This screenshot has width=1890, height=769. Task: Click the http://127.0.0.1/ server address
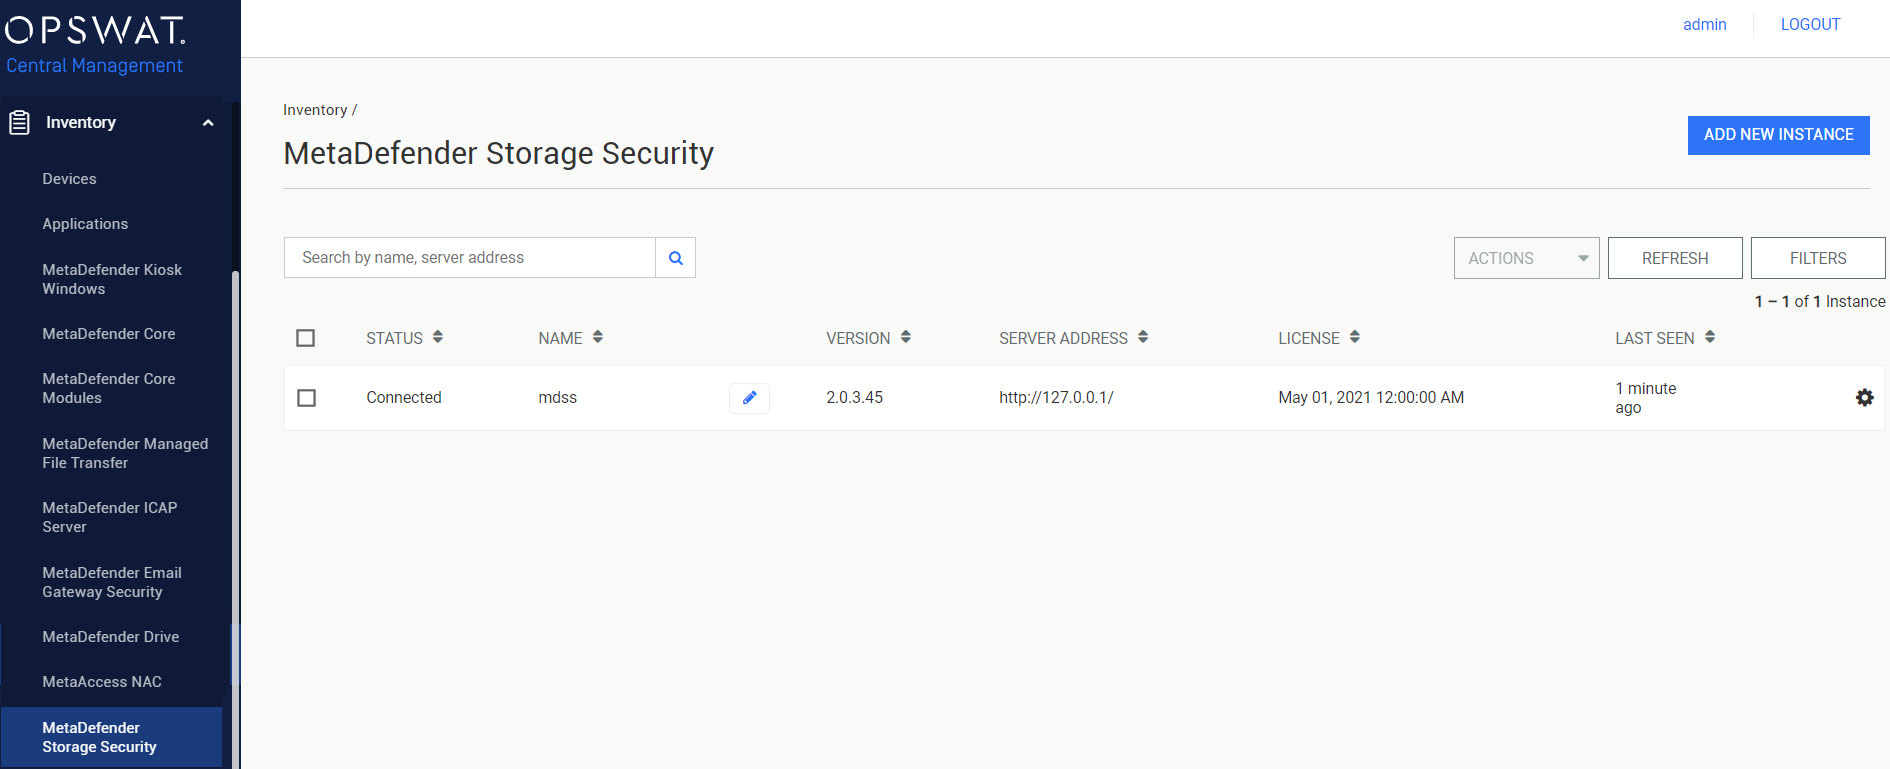tap(1056, 398)
